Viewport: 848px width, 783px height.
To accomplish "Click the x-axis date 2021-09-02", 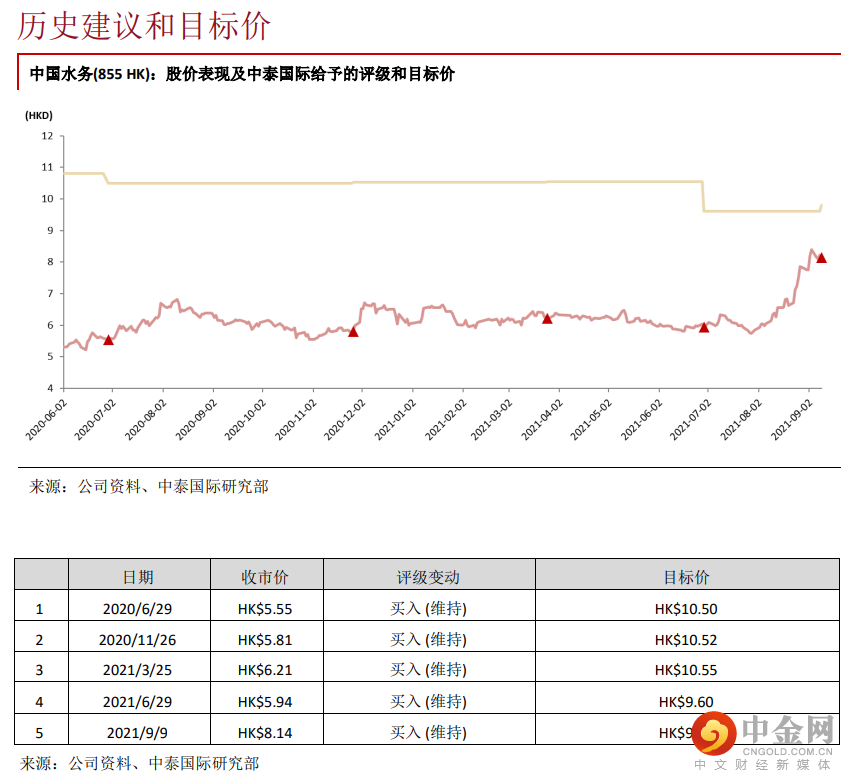I will pos(791,420).
